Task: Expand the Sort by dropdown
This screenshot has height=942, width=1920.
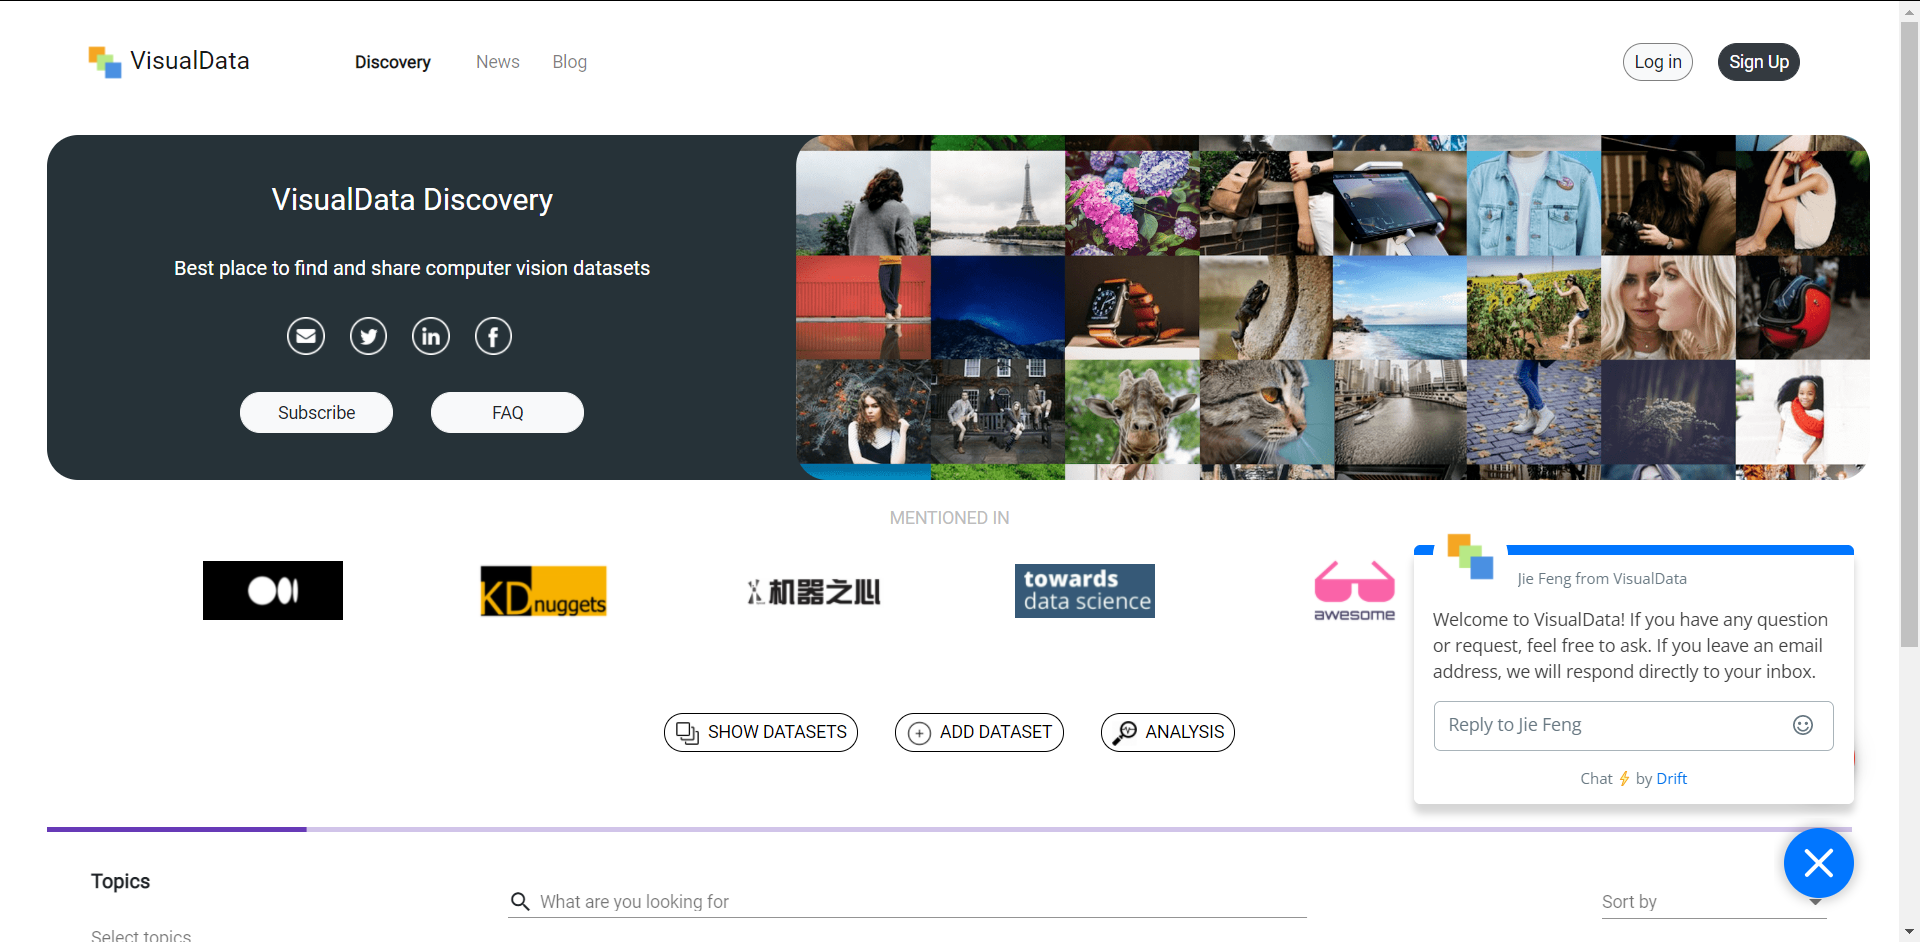Action: (x=1714, y=901)
